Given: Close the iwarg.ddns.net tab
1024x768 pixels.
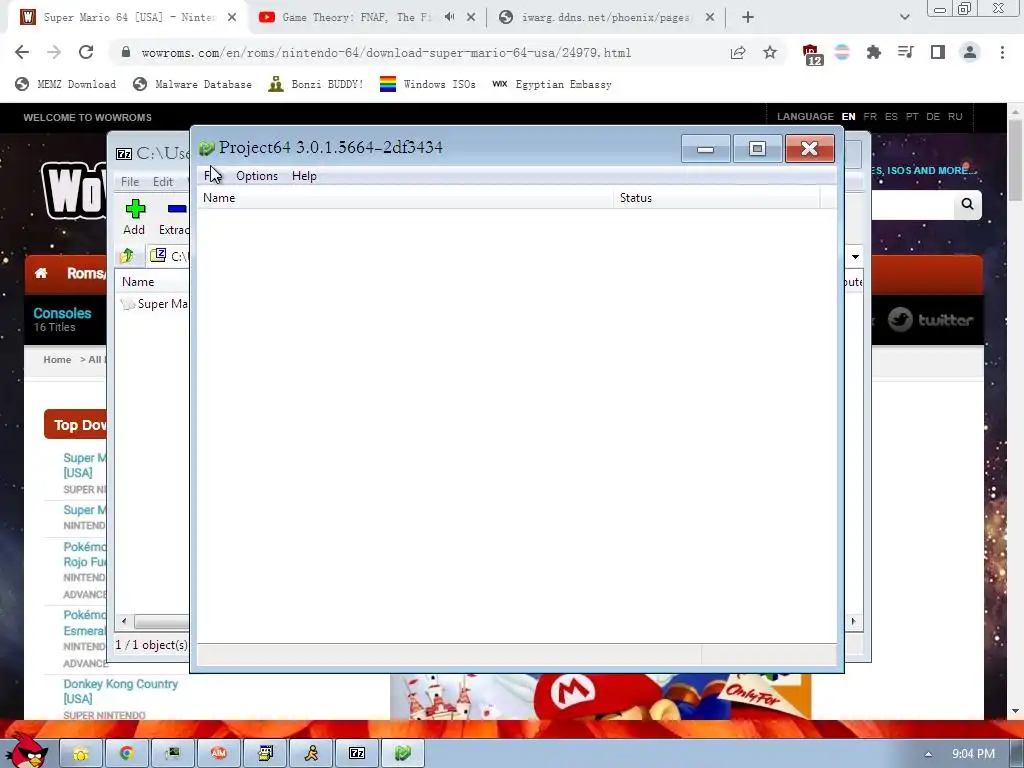Looking at the screenshot, I should [x=710, y=18].
